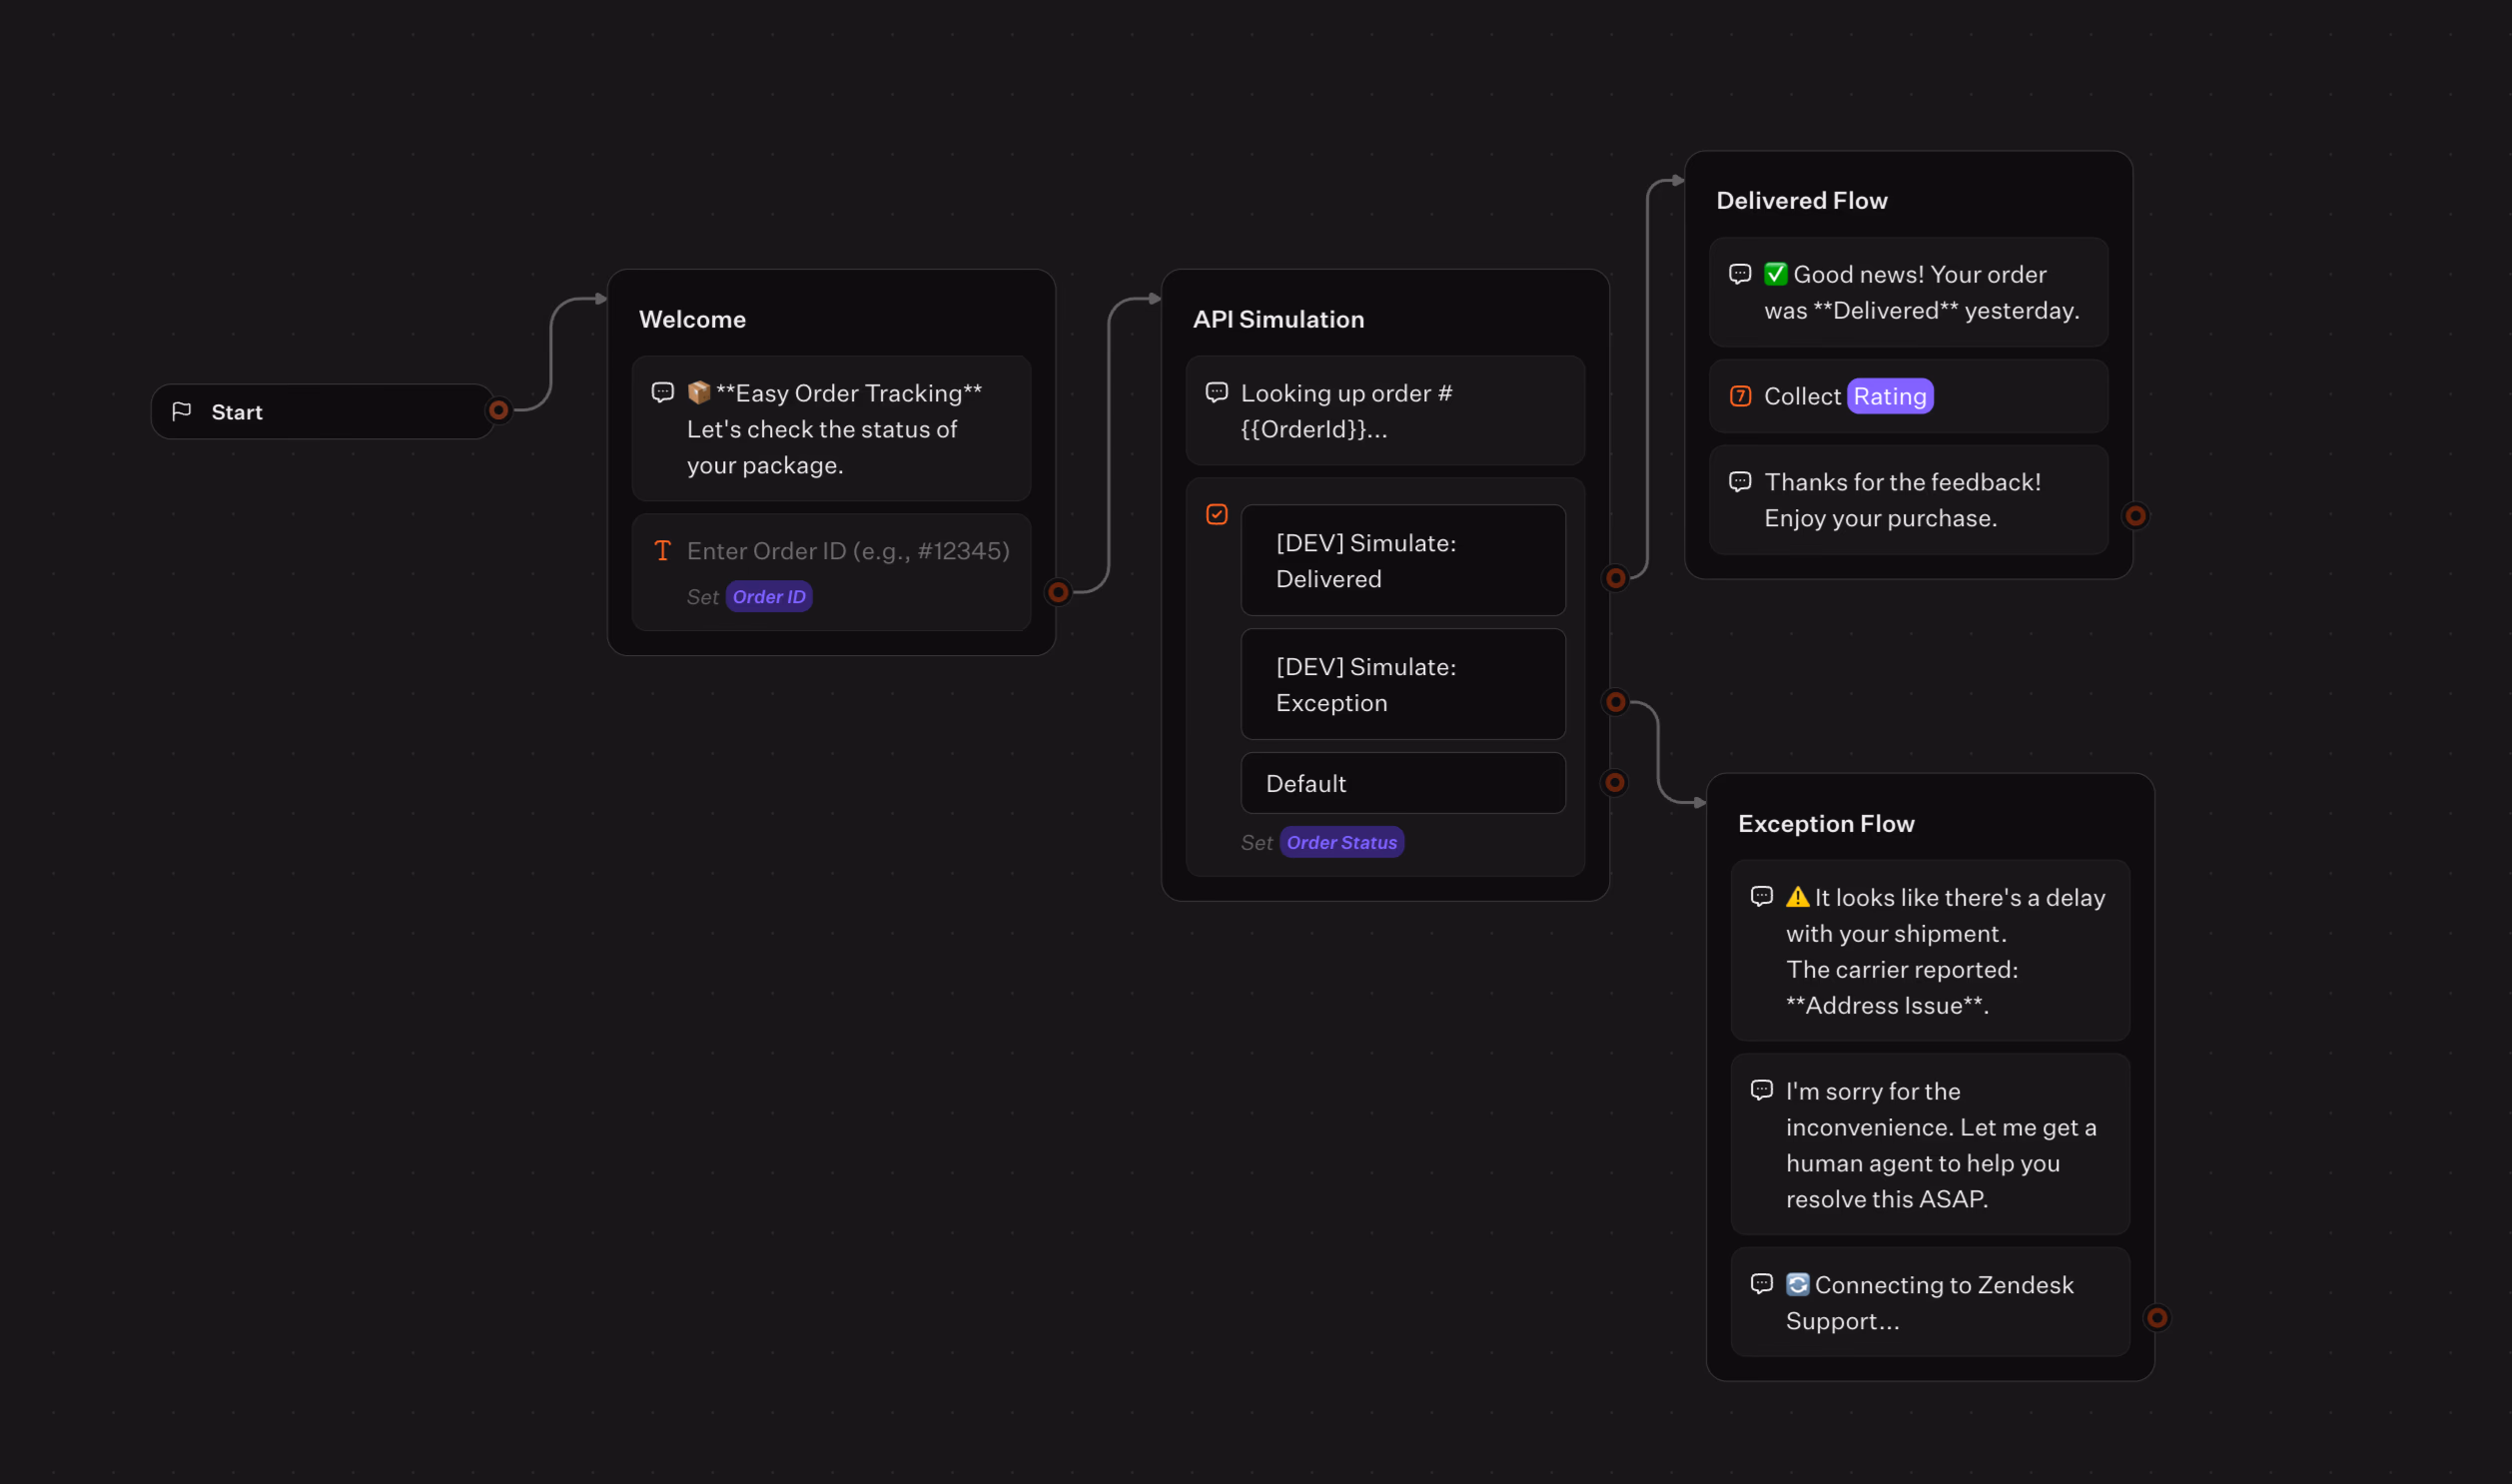The height and width of the screenshot is (1484, 2512).
Task: Click the text input icon beside Enter Order ID
Action: pos(662,551)
